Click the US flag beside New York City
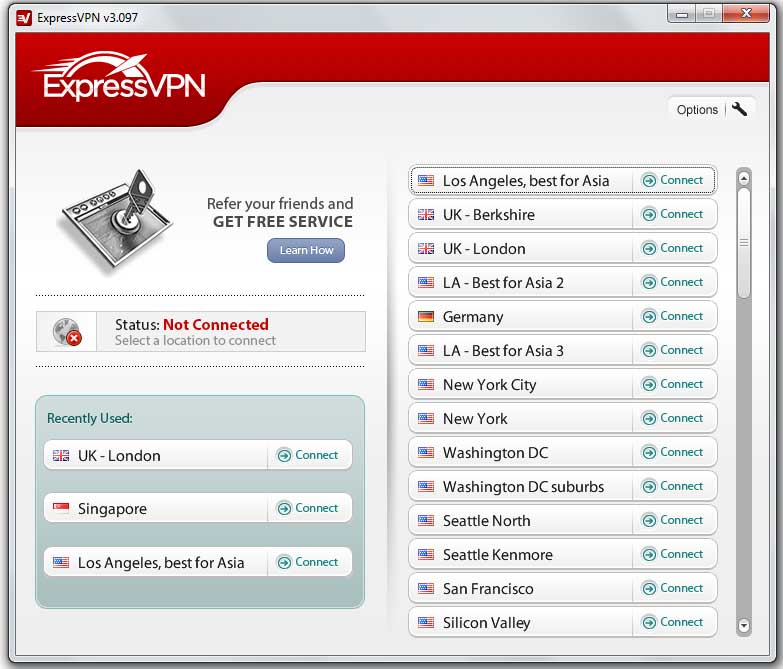 (x=426, y=385)
